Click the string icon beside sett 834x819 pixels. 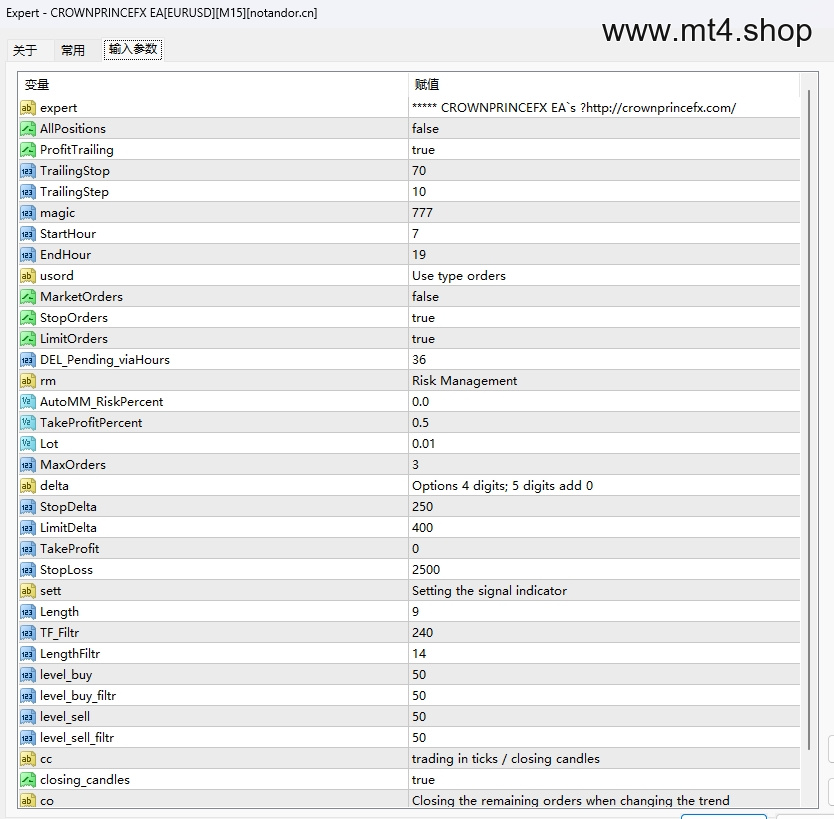[x=28, y=591]
